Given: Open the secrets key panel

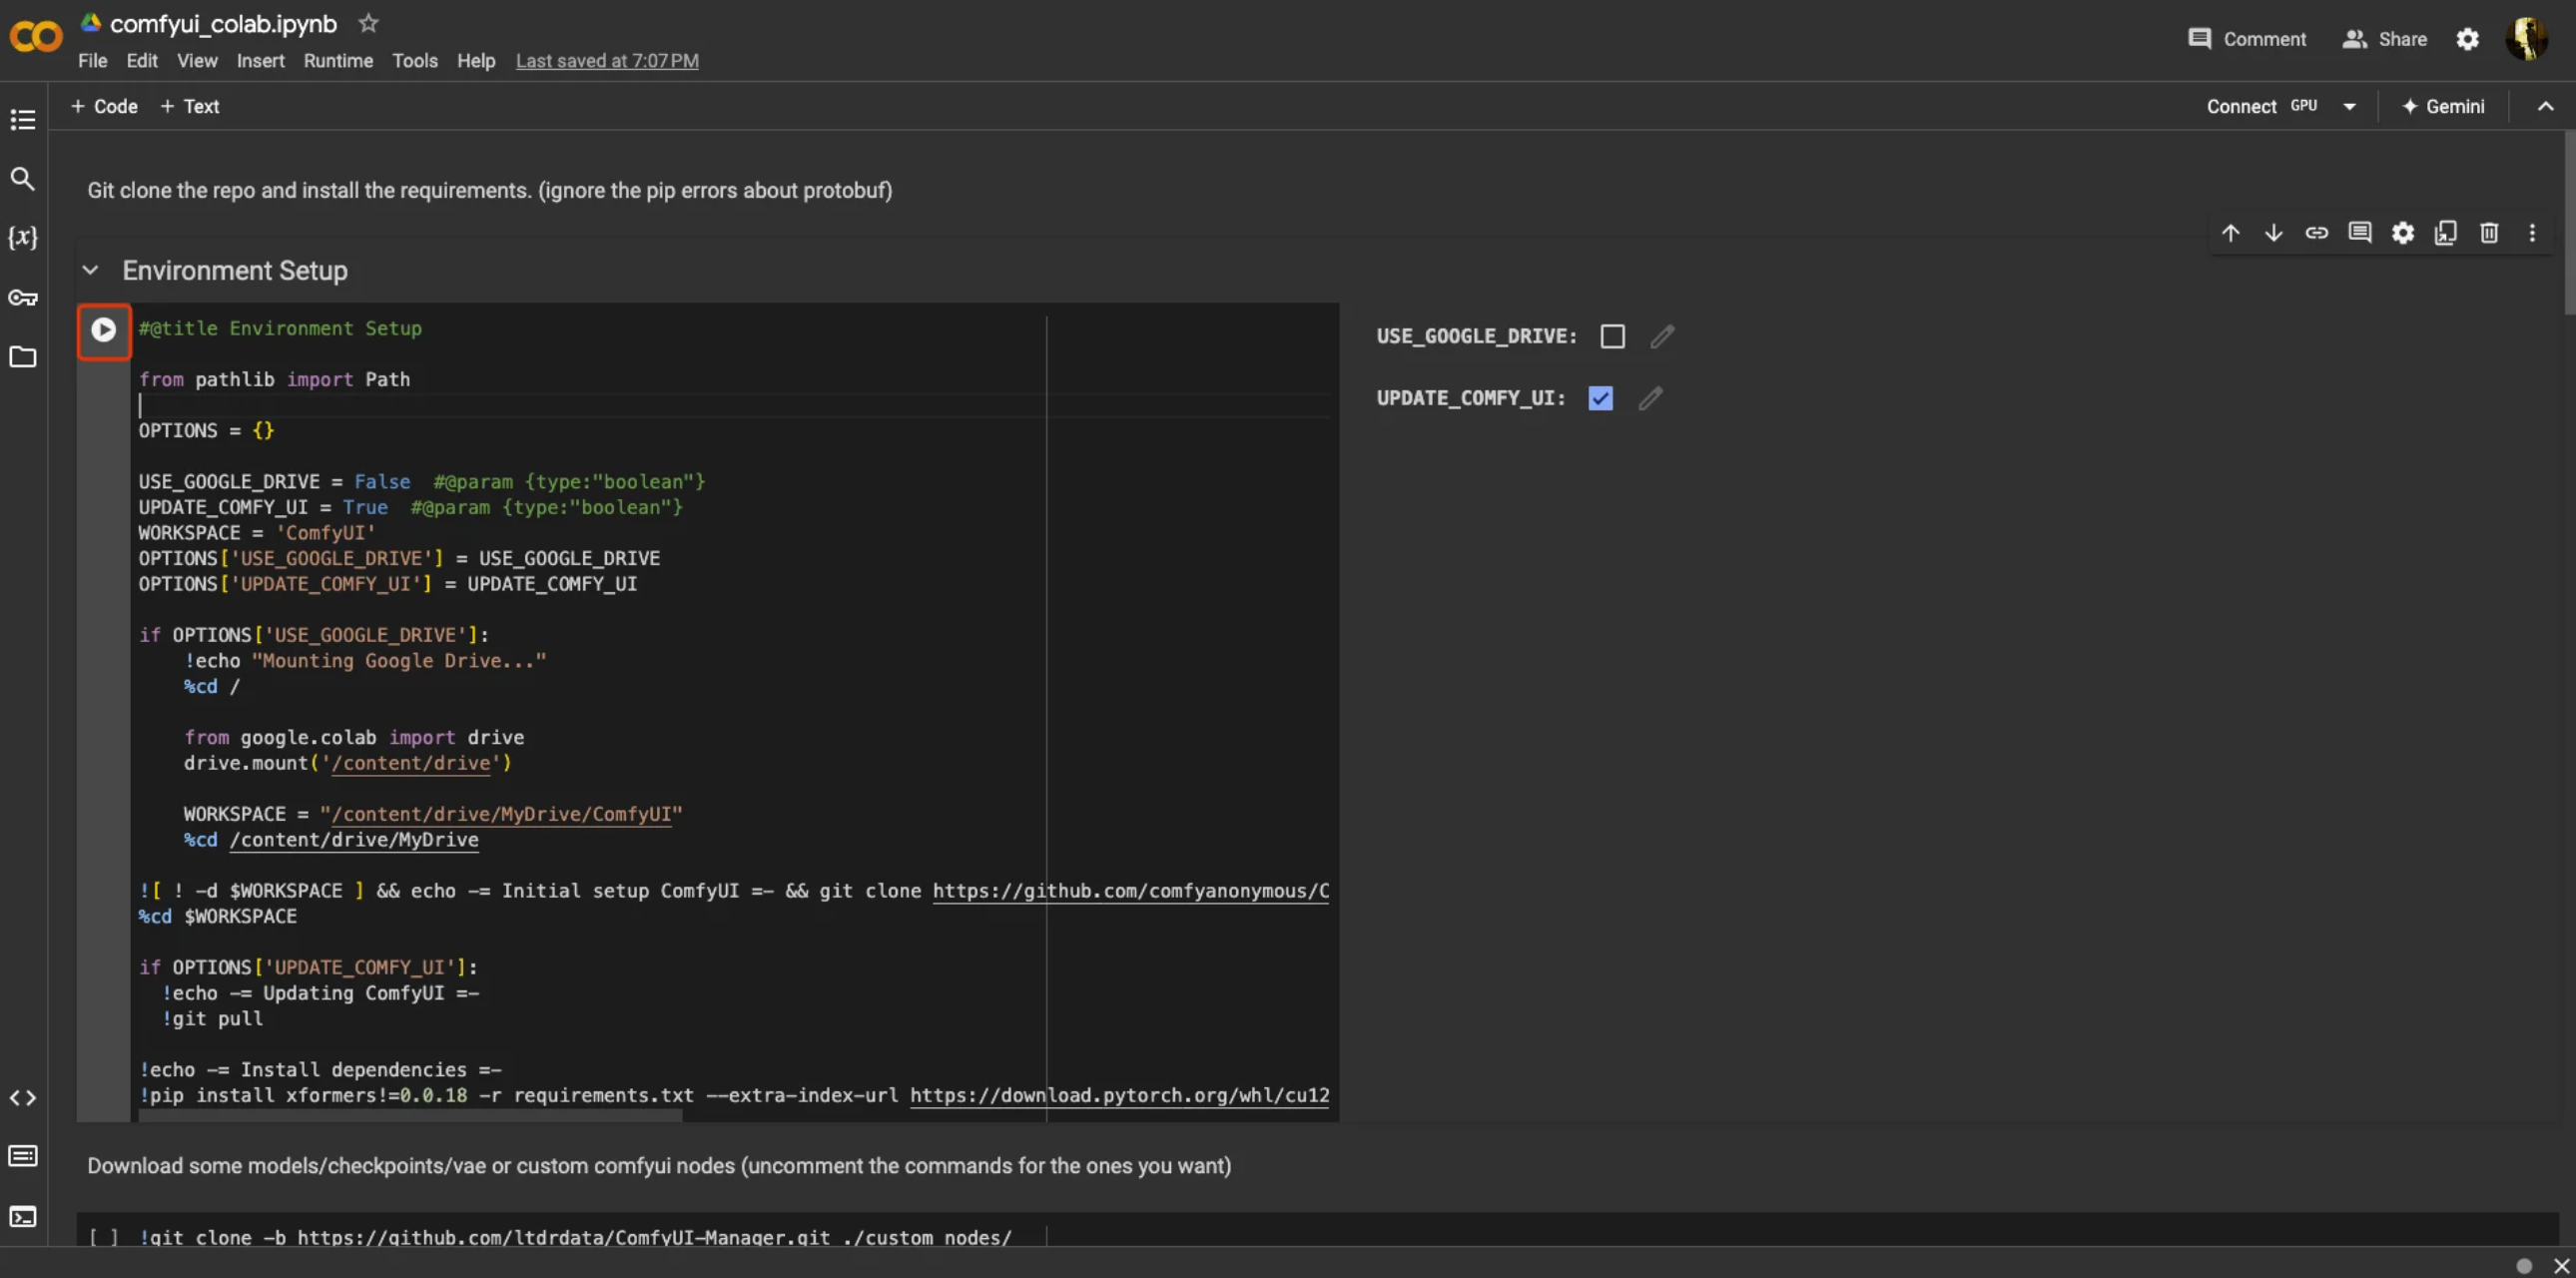Looking at the screenshot, I should click(x=22, y=297).
